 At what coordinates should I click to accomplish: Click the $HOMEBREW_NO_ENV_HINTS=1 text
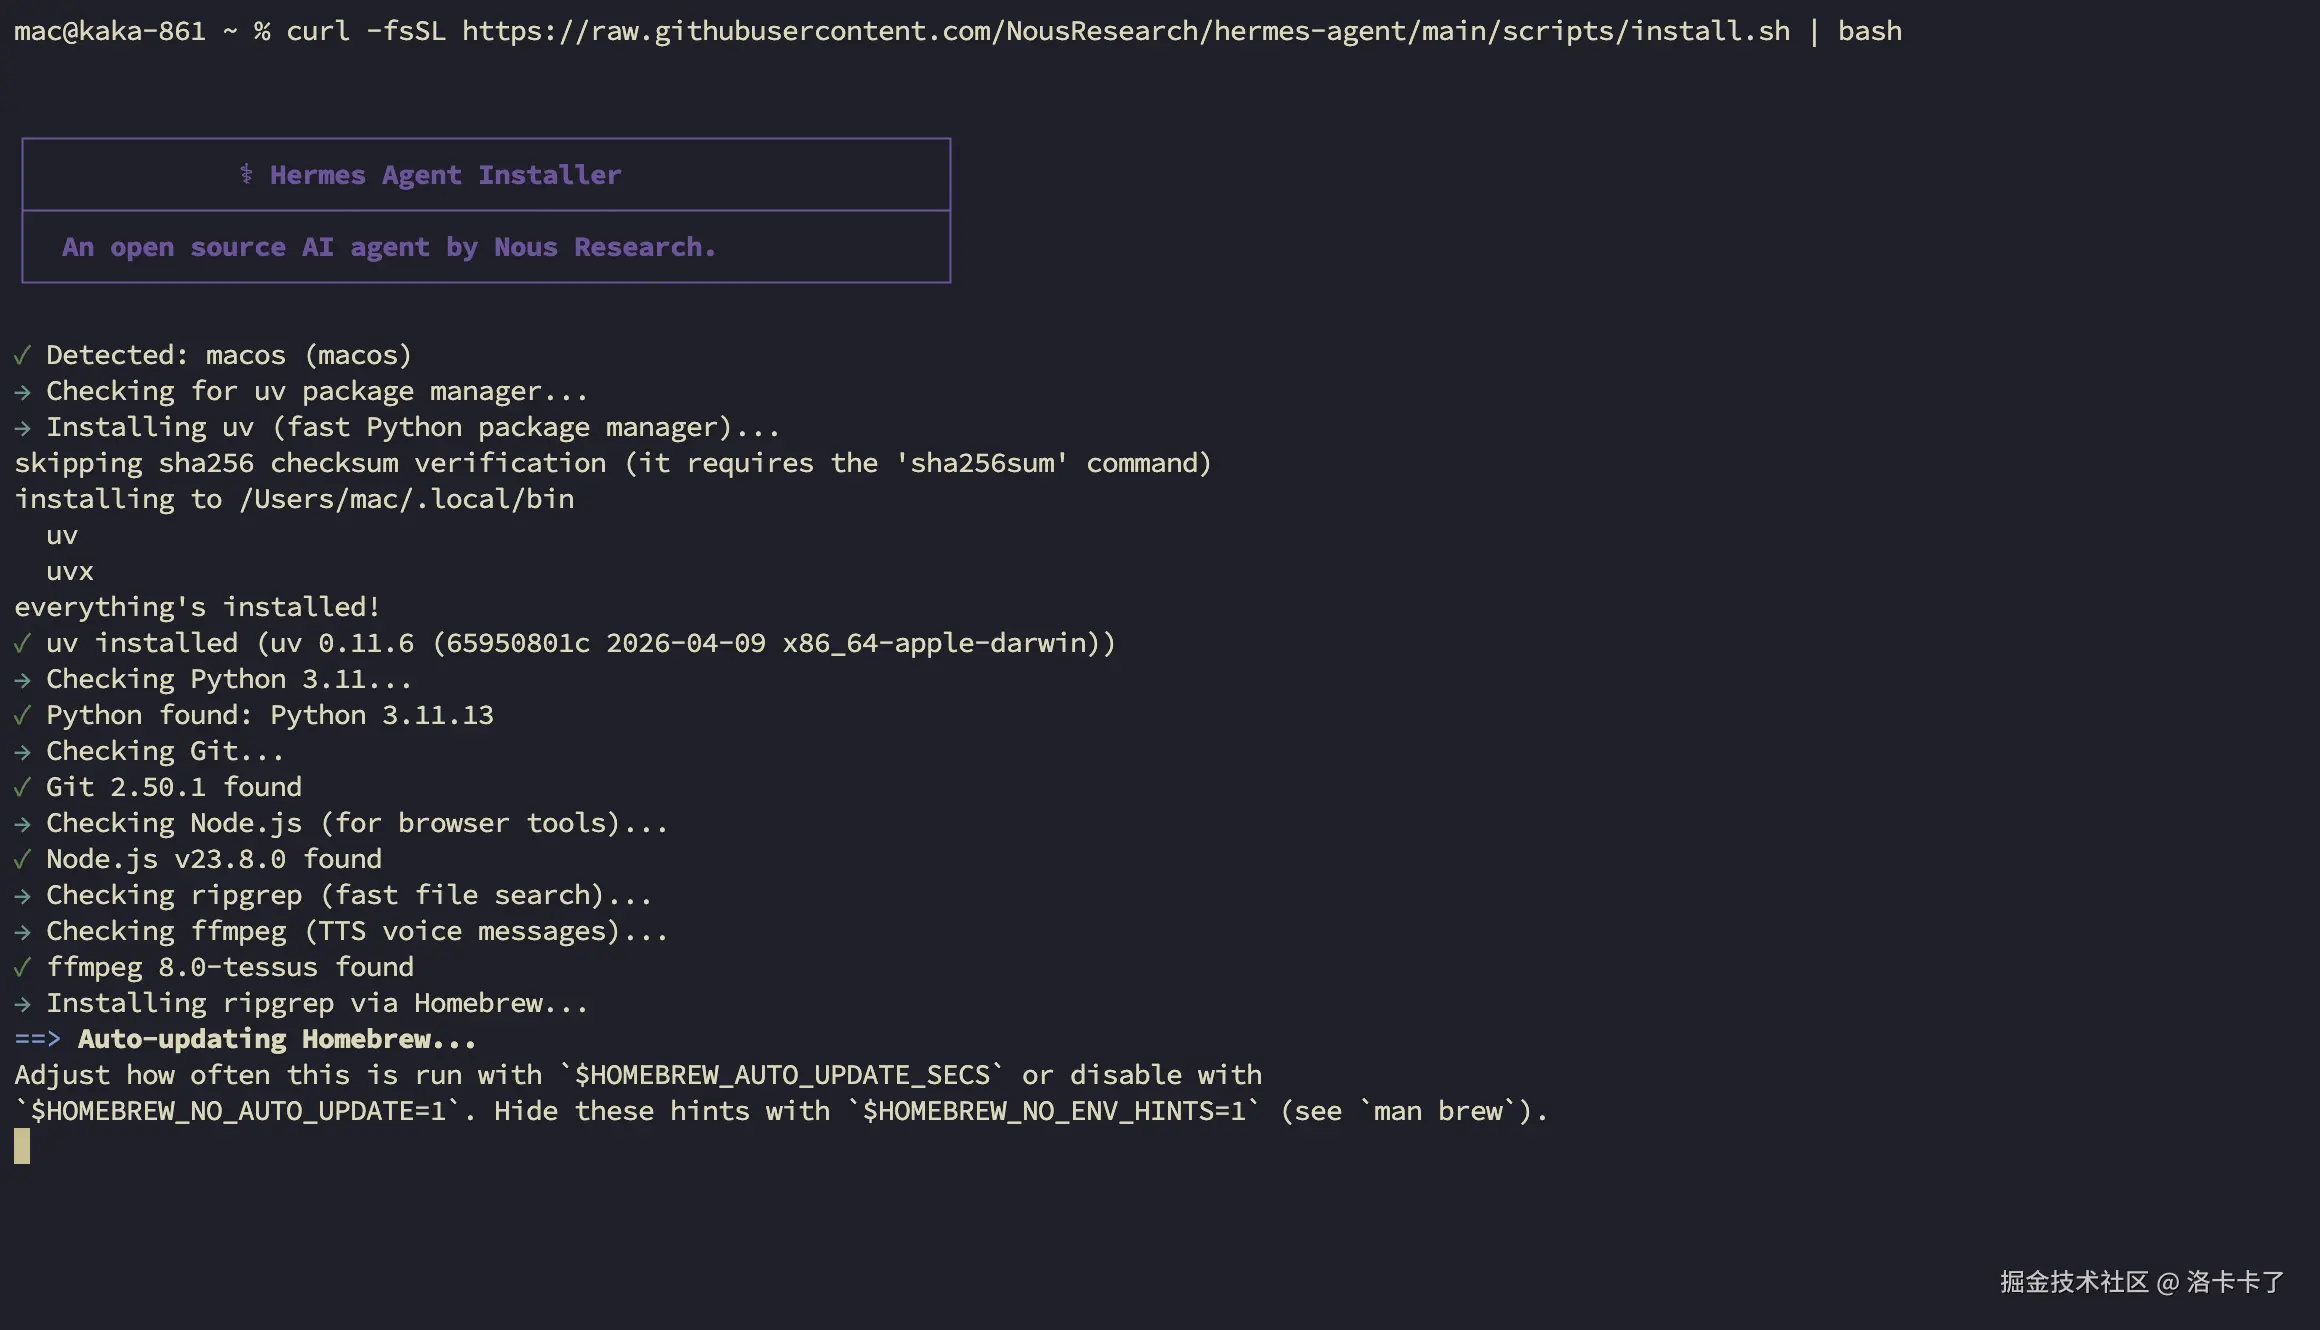(1054, 1111)
